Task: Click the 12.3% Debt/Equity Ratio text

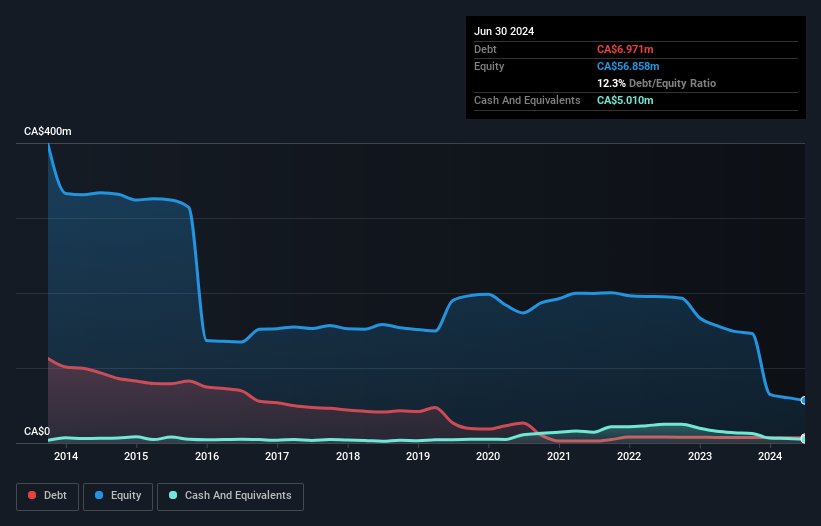Action: pos(657,83)
